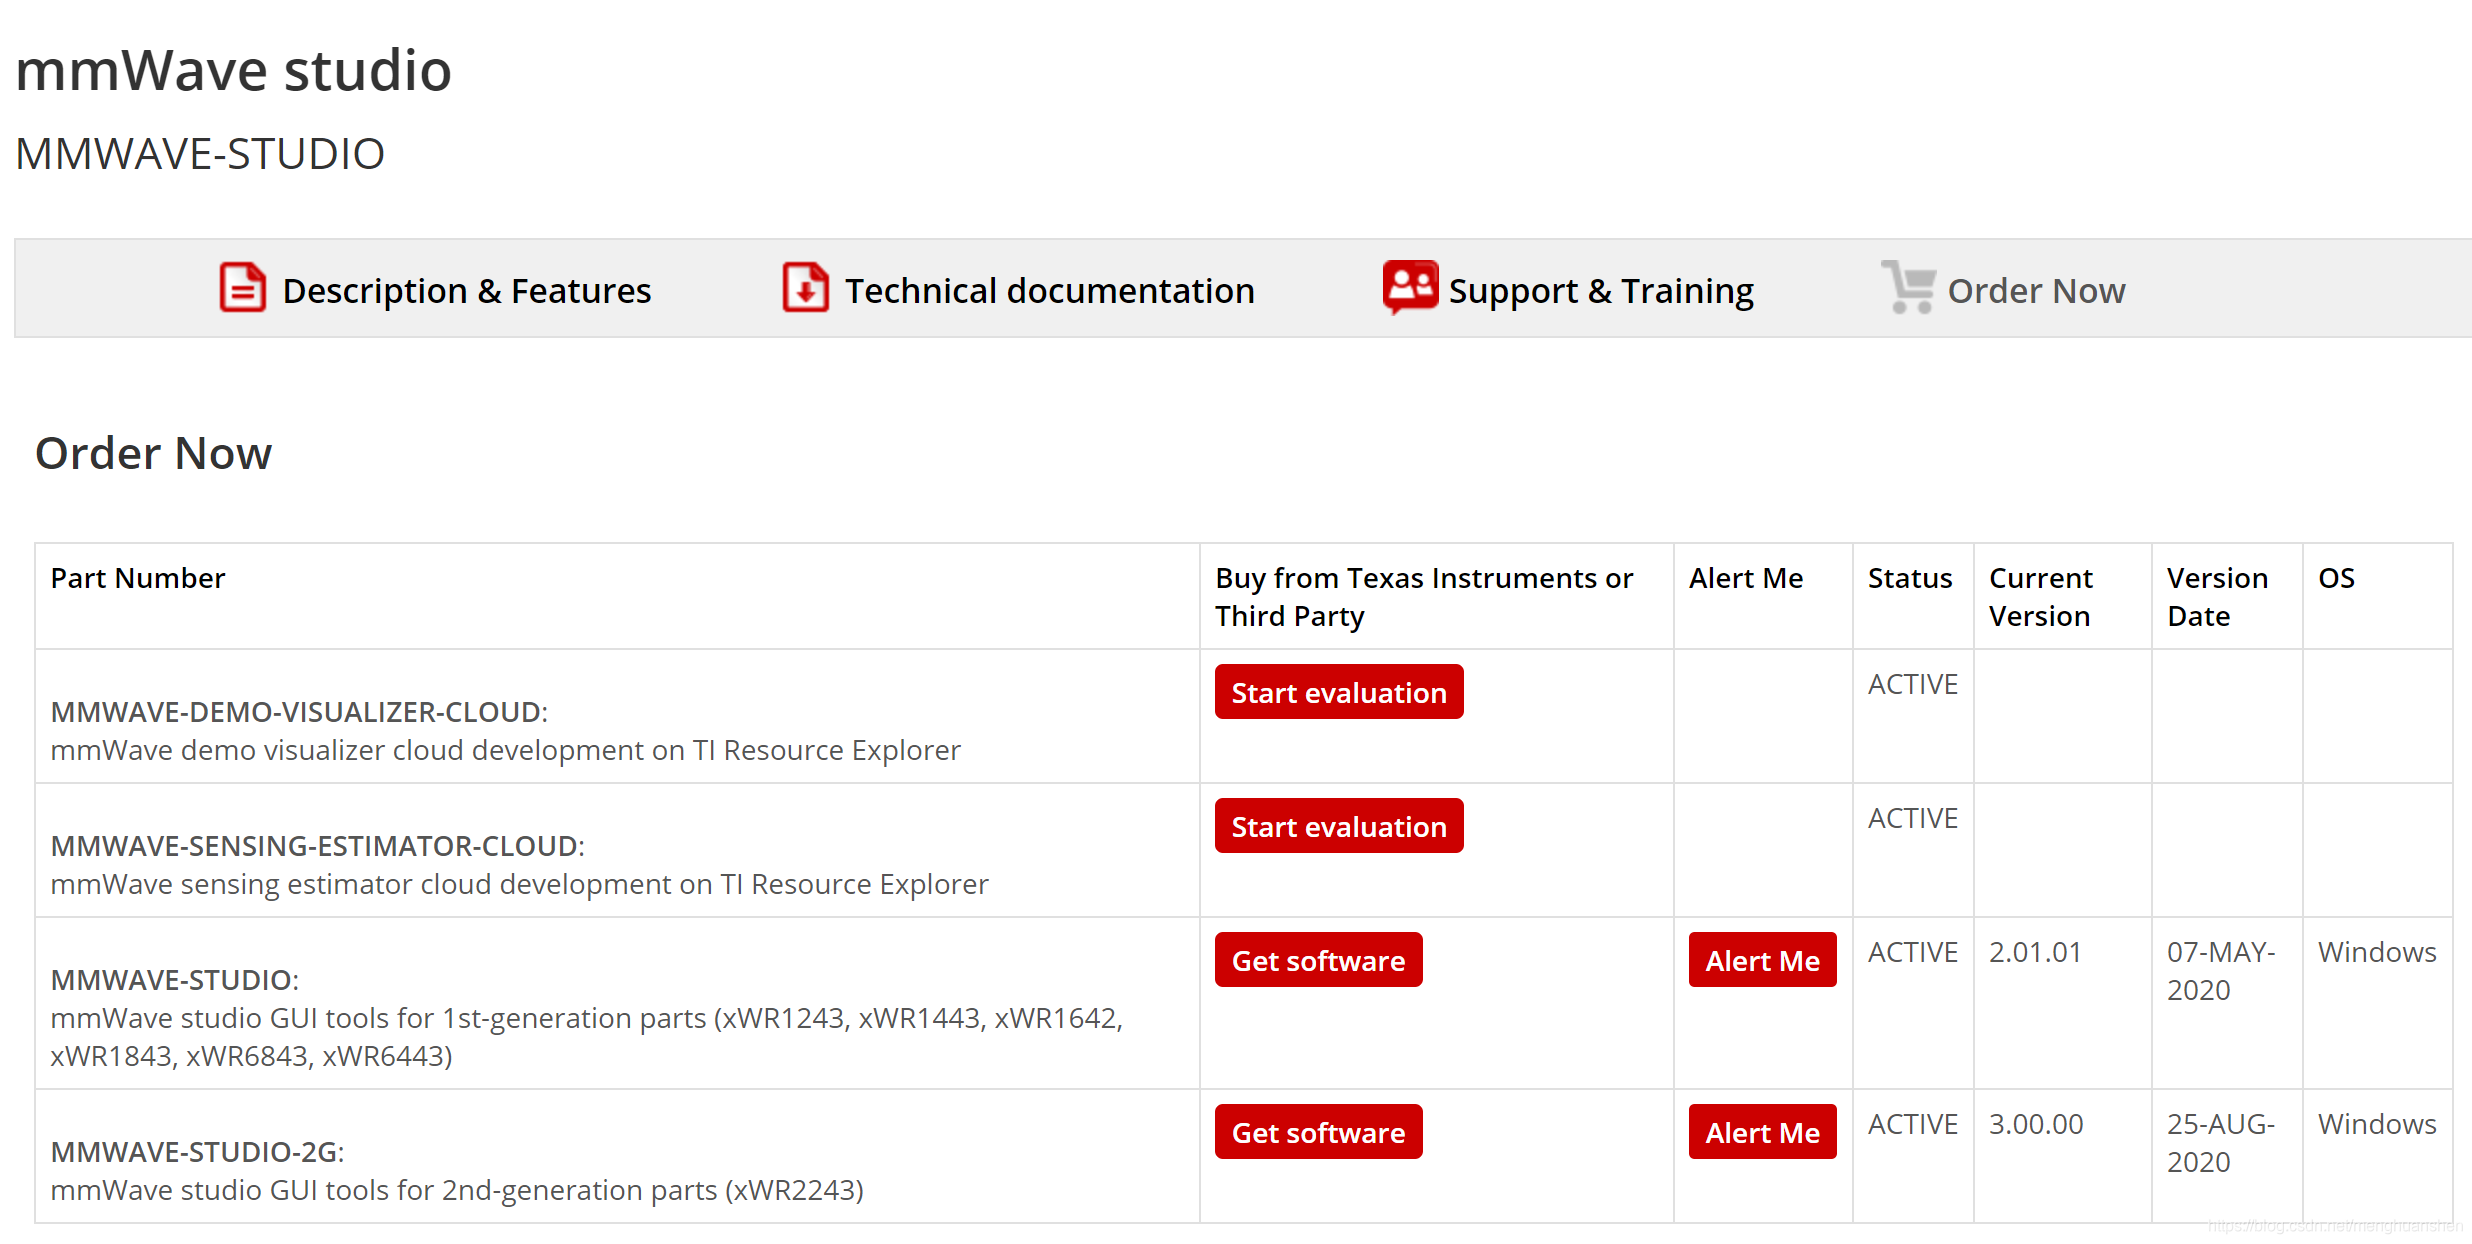
Task: Click the Technical documentation download icon
Action: (805, 288)
